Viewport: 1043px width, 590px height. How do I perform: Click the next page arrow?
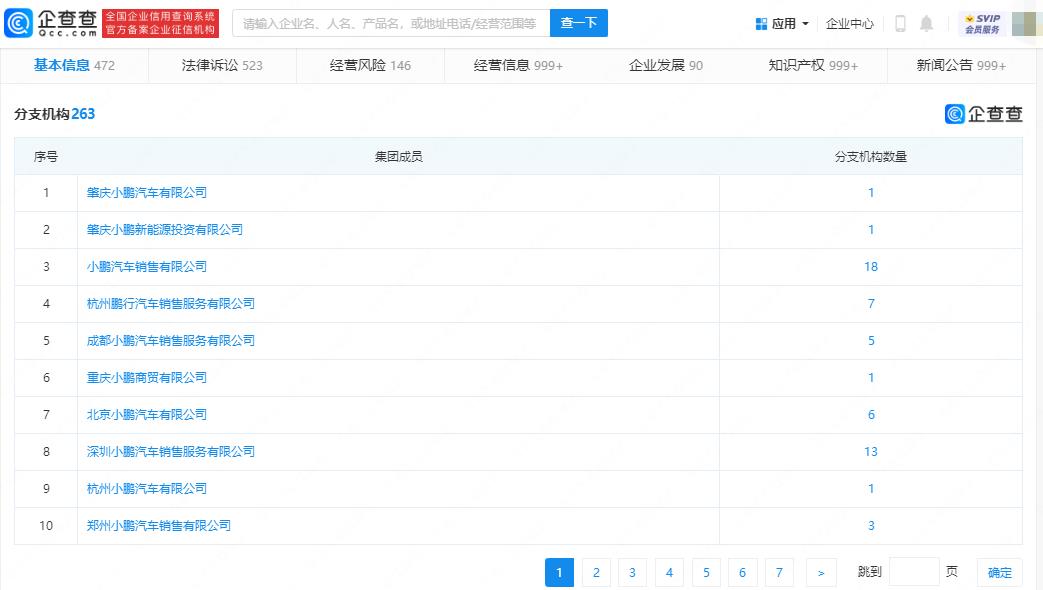point(821,572)
